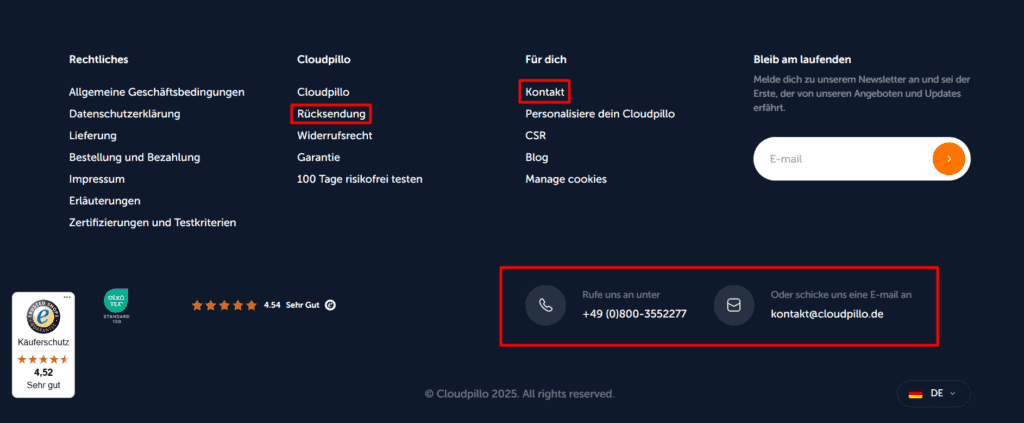Open the Kontakt link
Image resolution: width=1024 pixels, height=423 pixels.
coord(545,92)
